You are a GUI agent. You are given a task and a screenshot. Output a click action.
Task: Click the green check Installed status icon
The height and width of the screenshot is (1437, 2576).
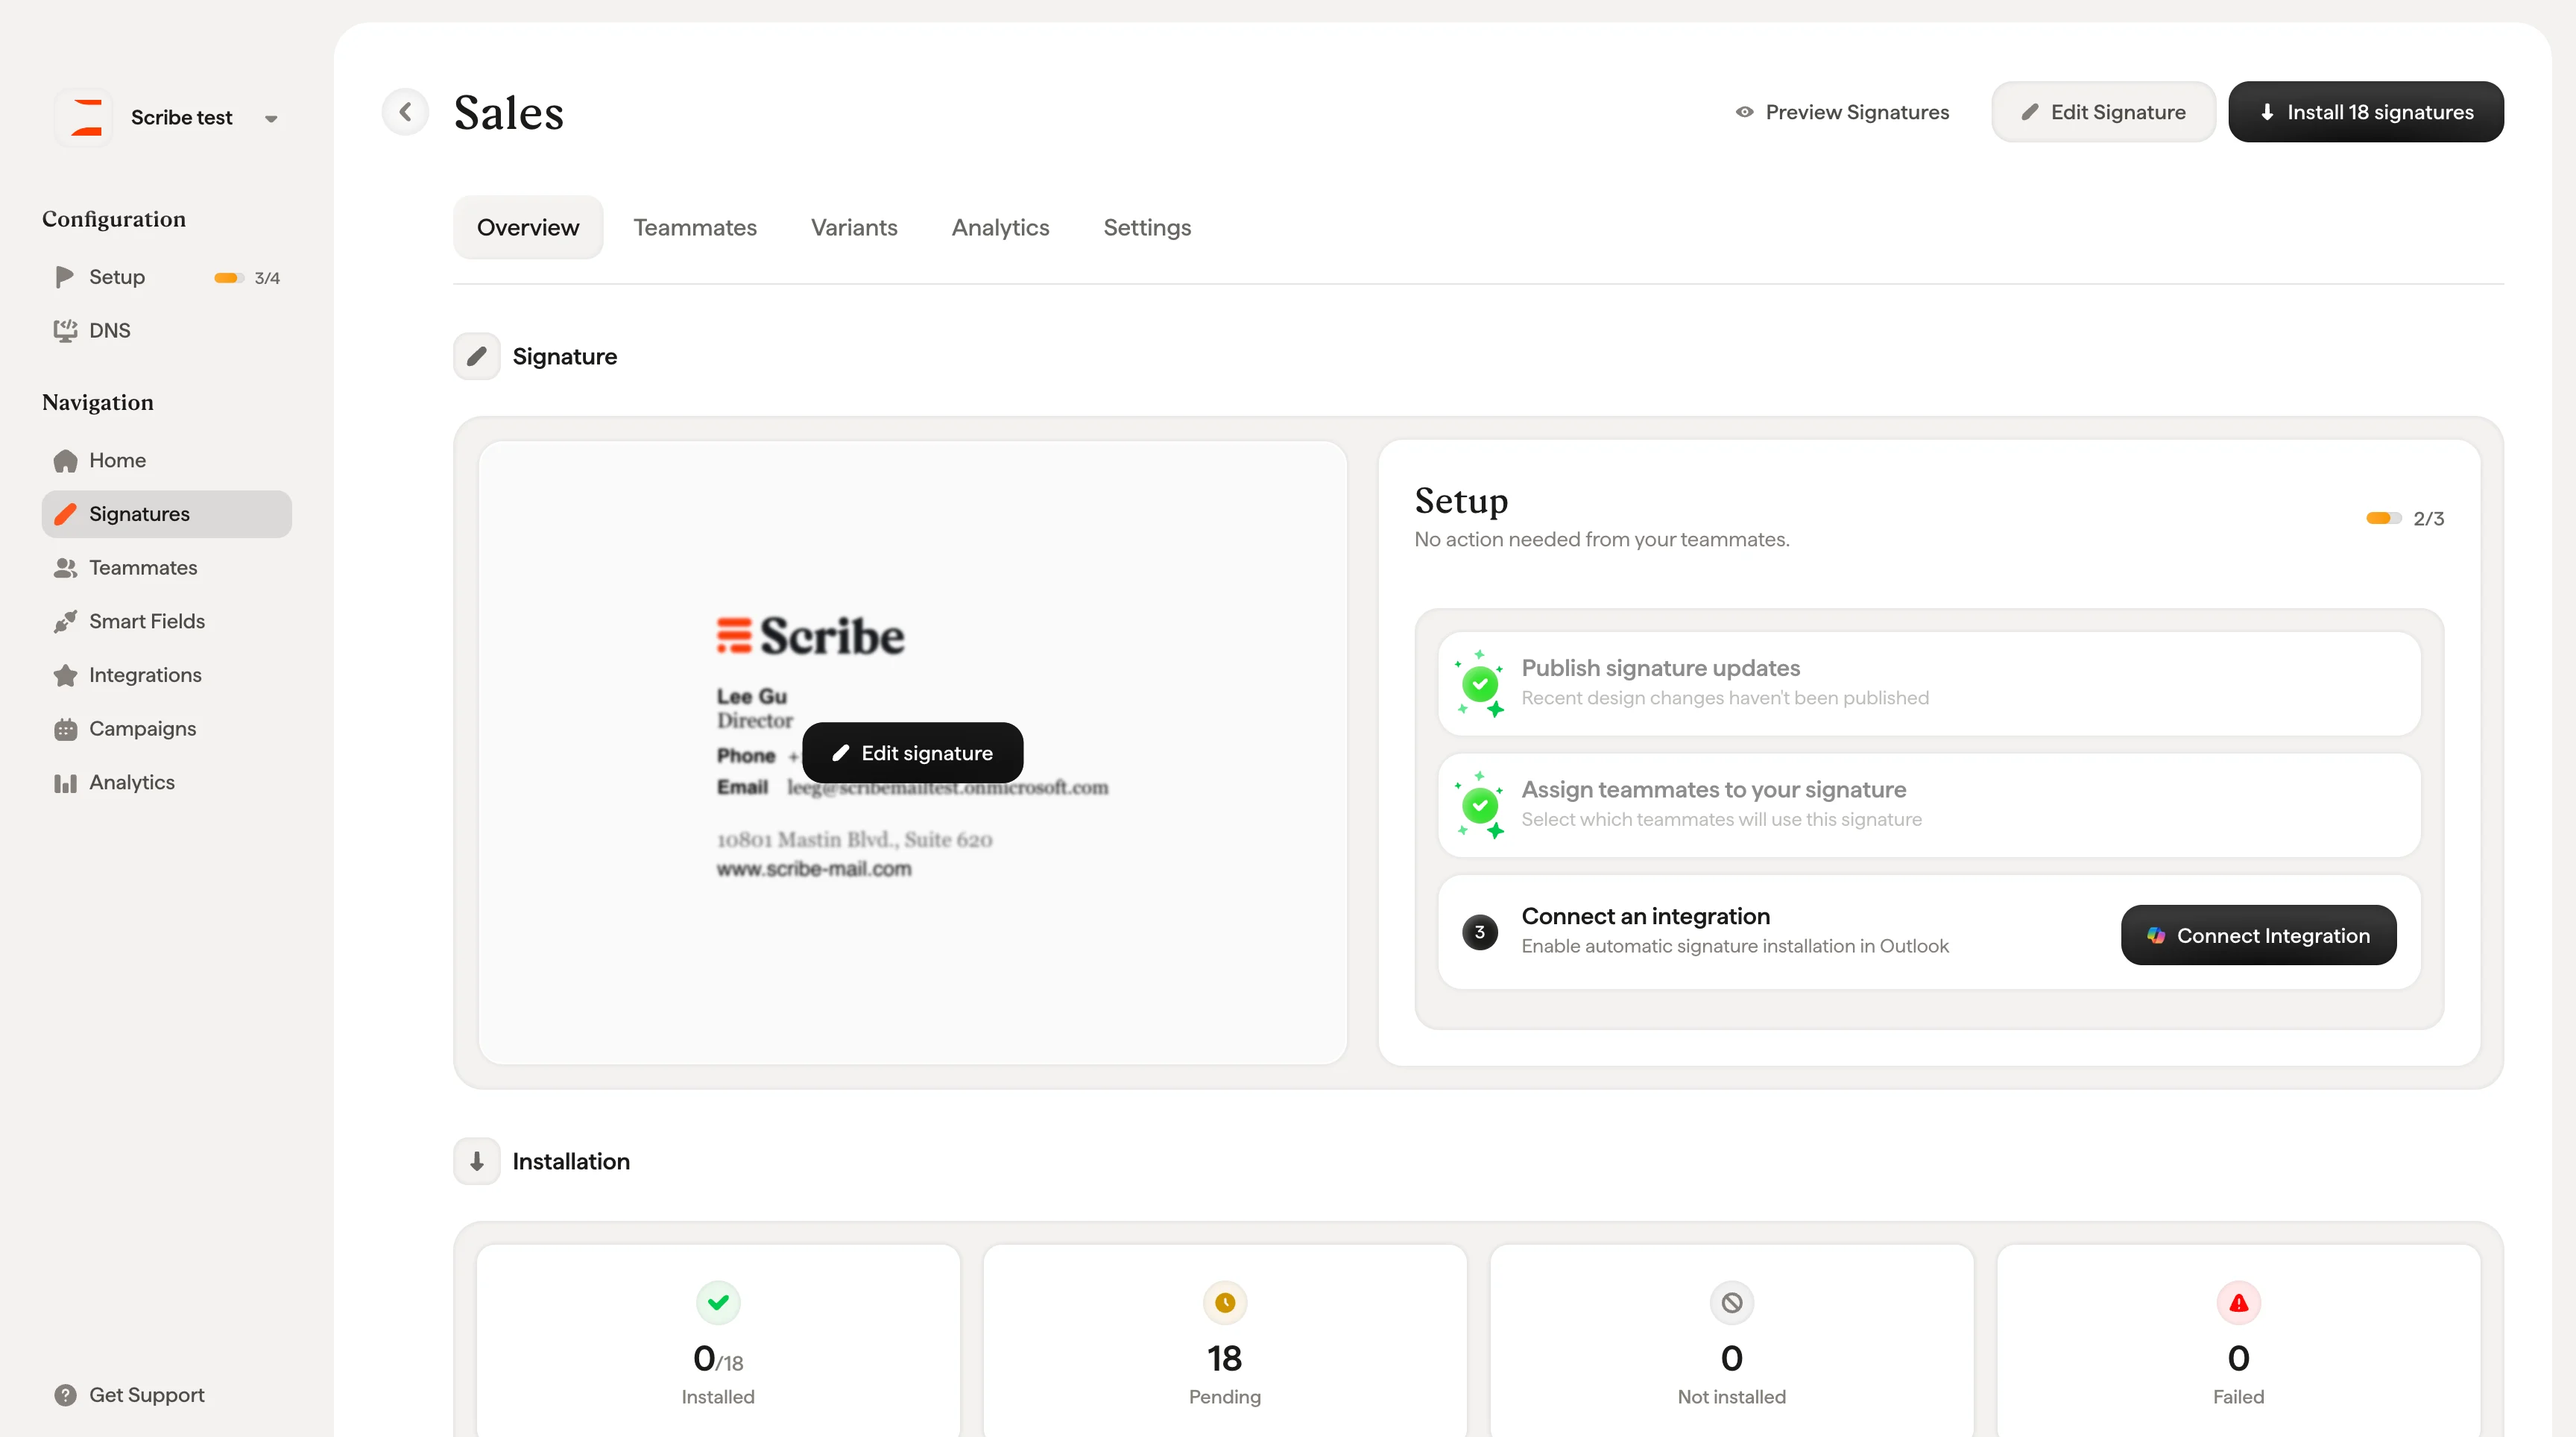click(718, 1302)
